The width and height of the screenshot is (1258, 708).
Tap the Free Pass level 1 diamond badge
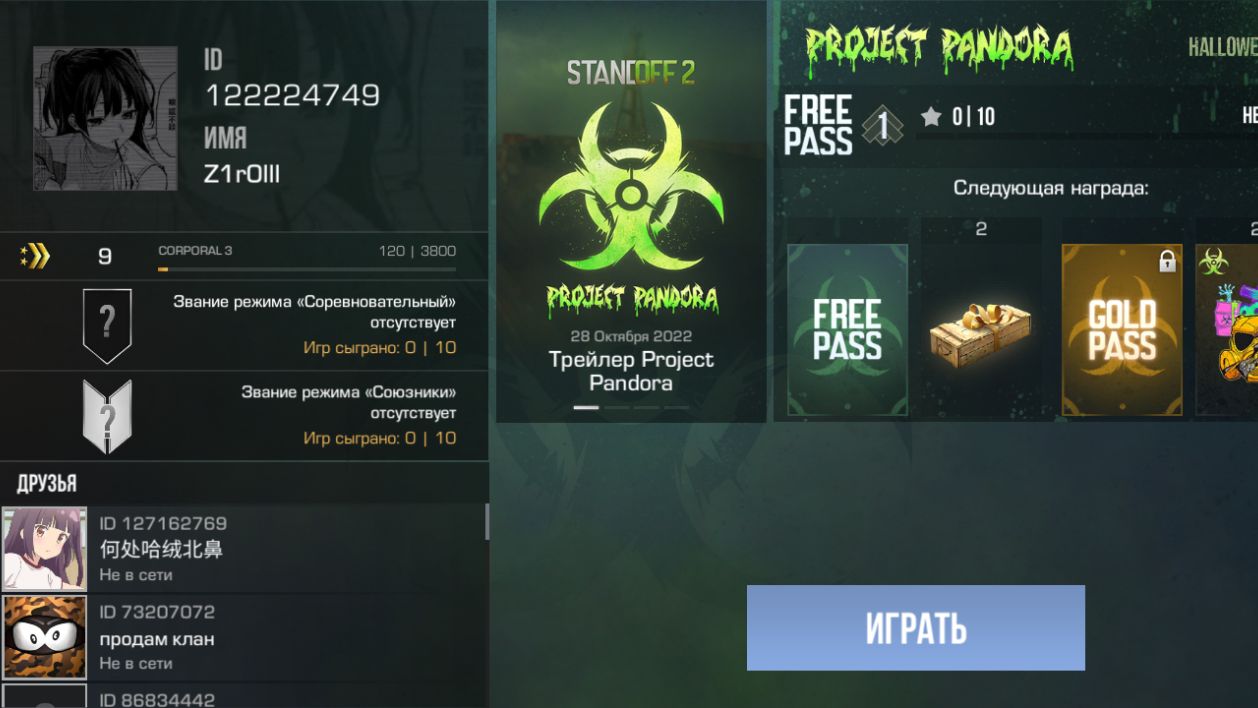click(x=883, y=126)
